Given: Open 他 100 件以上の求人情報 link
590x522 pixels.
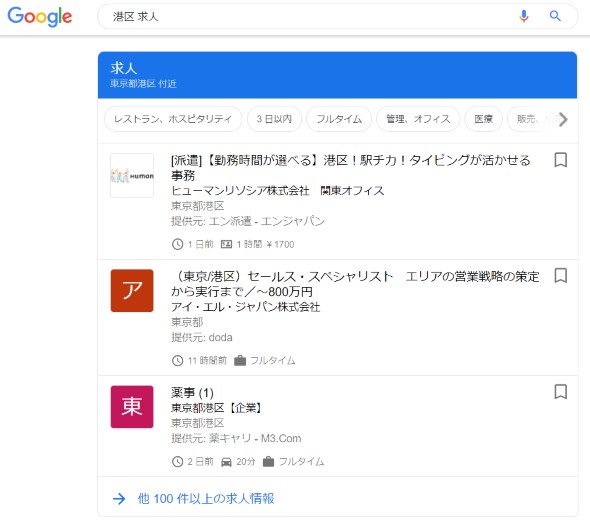Looking at the screenshot, I should point(206,499).
